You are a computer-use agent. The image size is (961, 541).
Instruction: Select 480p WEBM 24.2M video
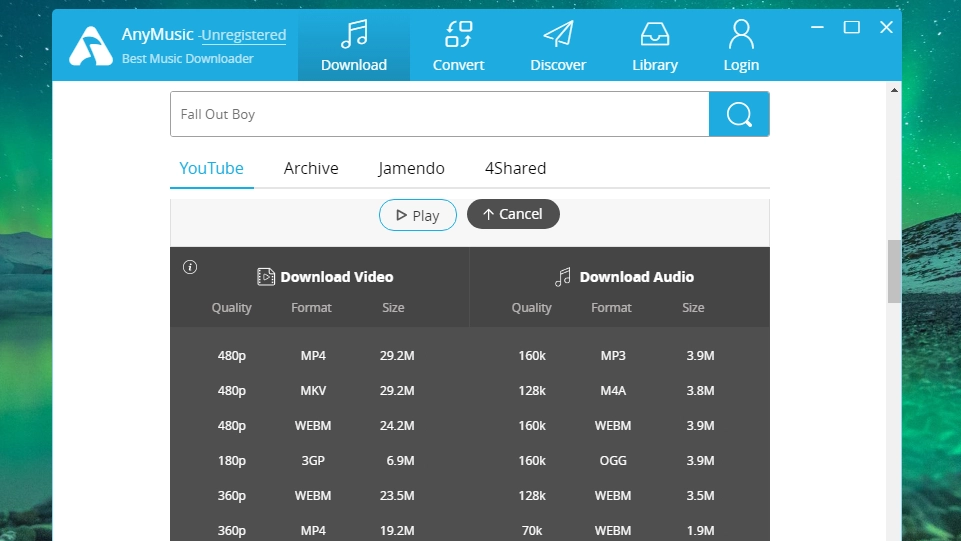(x=316, y=425)
